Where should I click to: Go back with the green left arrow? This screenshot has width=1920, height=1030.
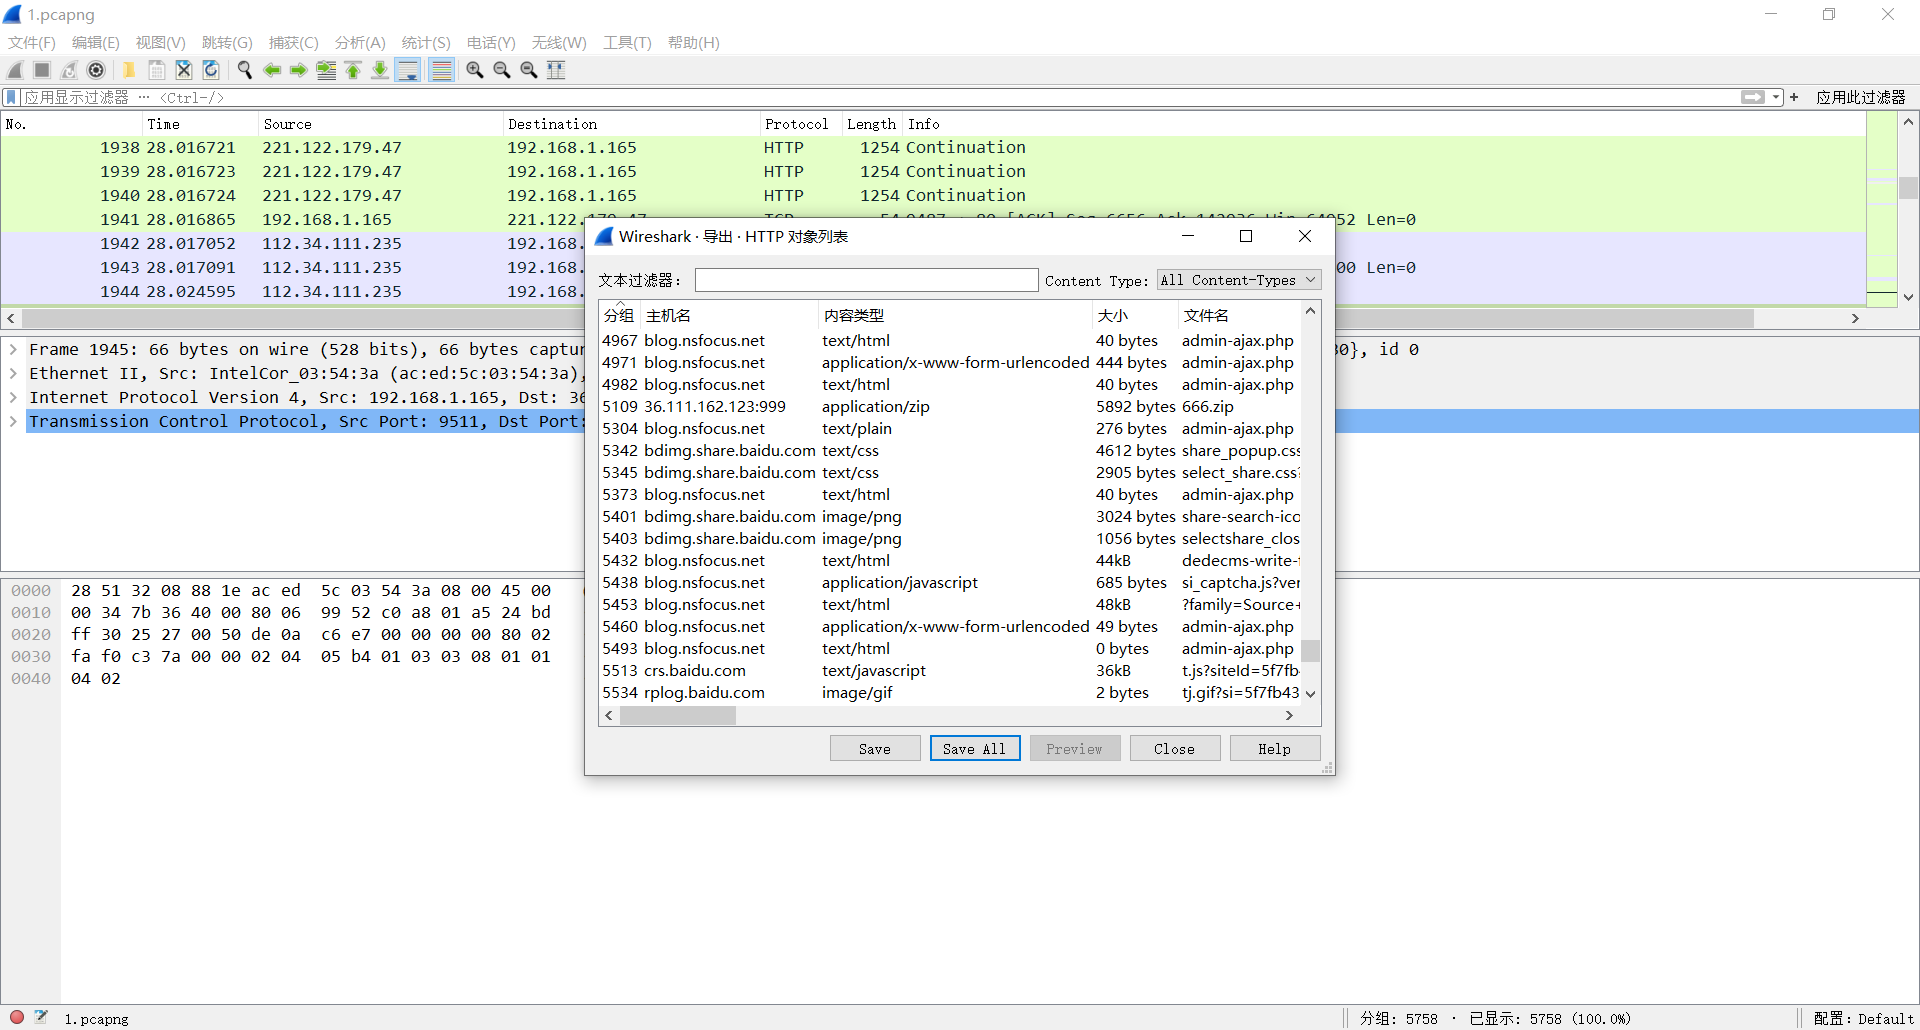[271, 70]
